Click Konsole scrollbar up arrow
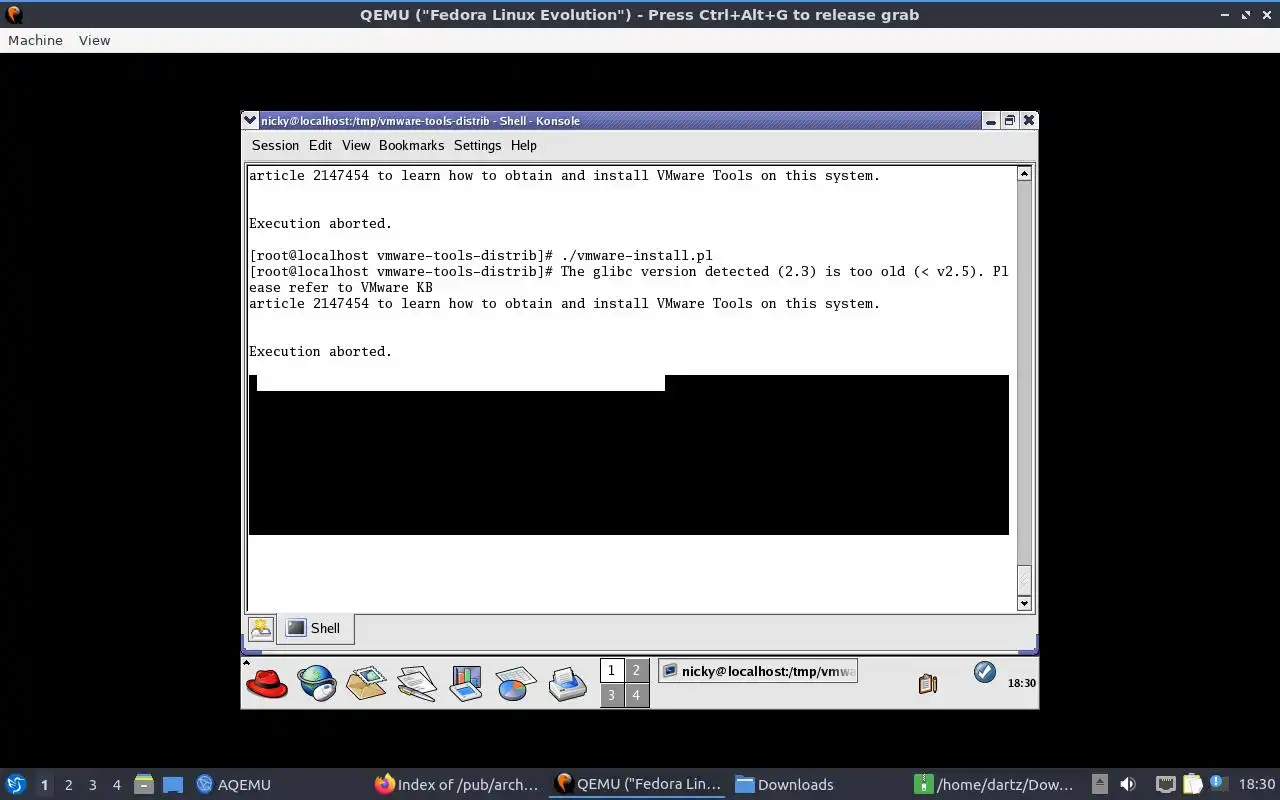 tap(1024, 174)
